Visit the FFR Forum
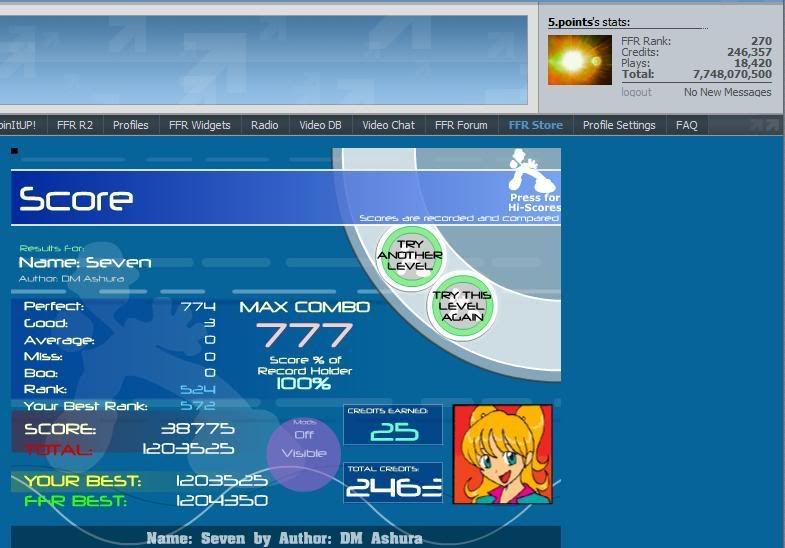 [461, 125]
